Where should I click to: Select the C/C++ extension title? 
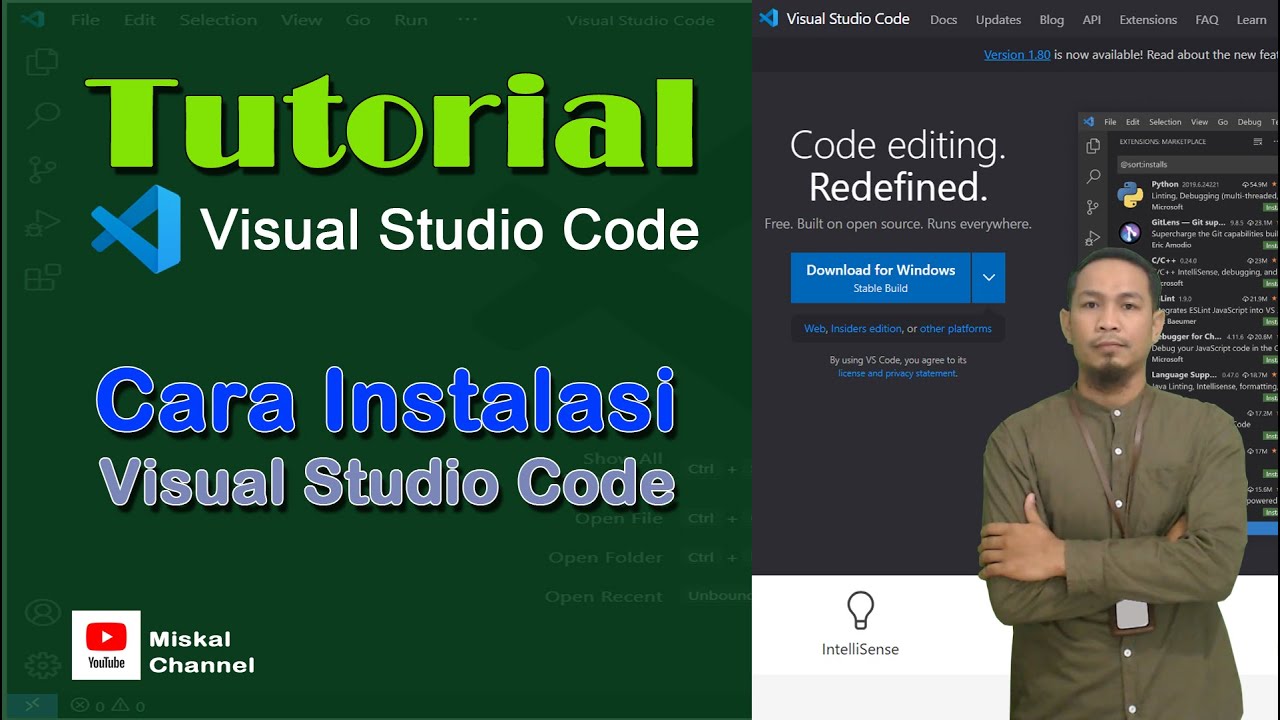1162,260
